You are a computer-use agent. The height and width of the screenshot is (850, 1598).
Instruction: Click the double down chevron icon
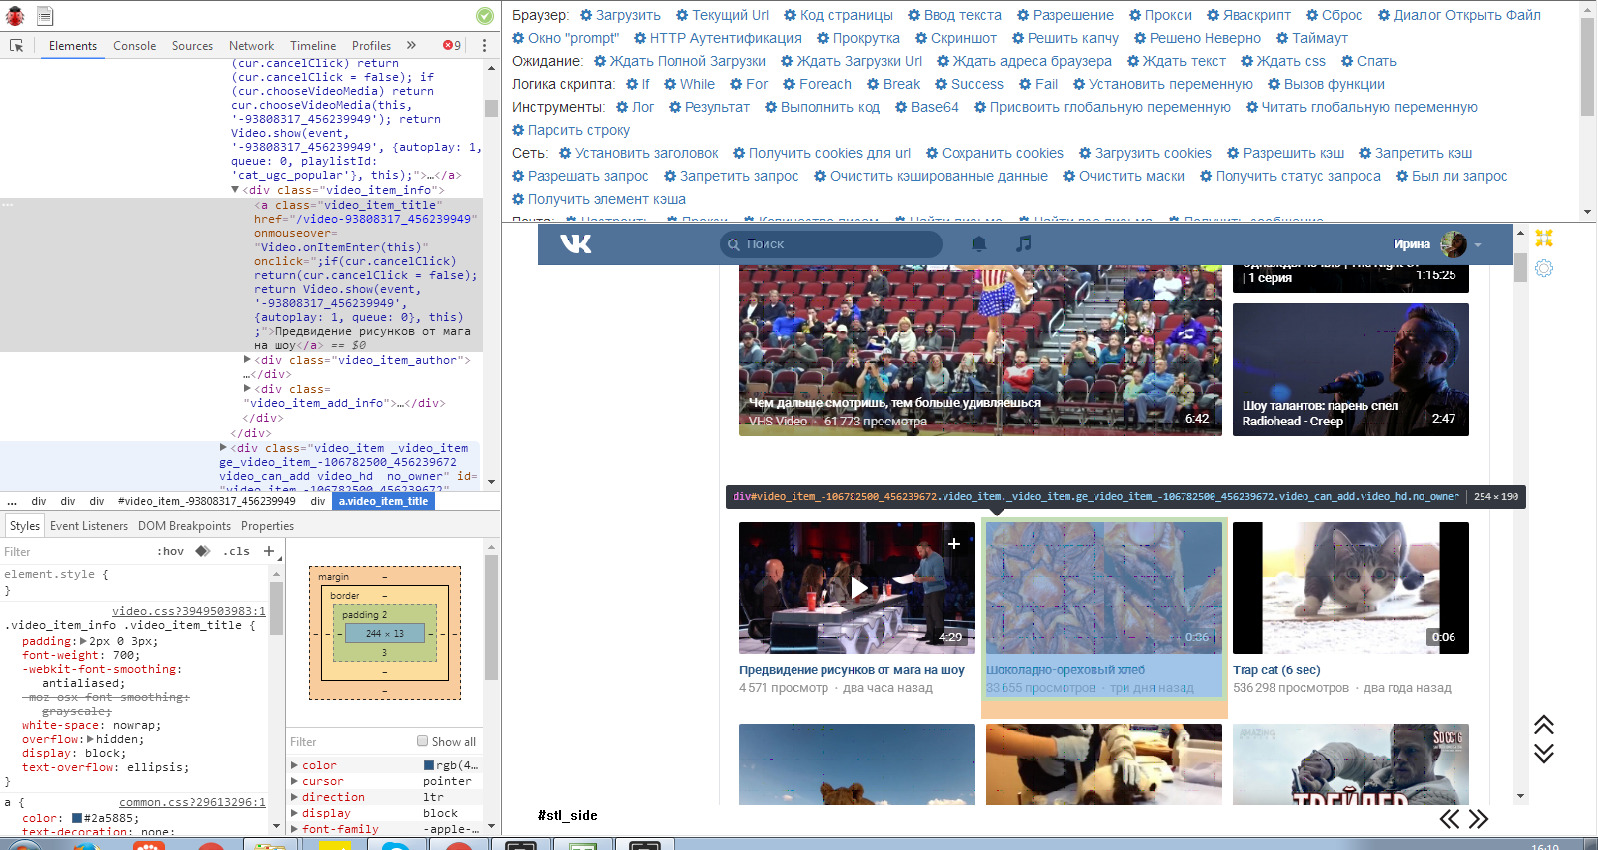tap(1544, 753)
